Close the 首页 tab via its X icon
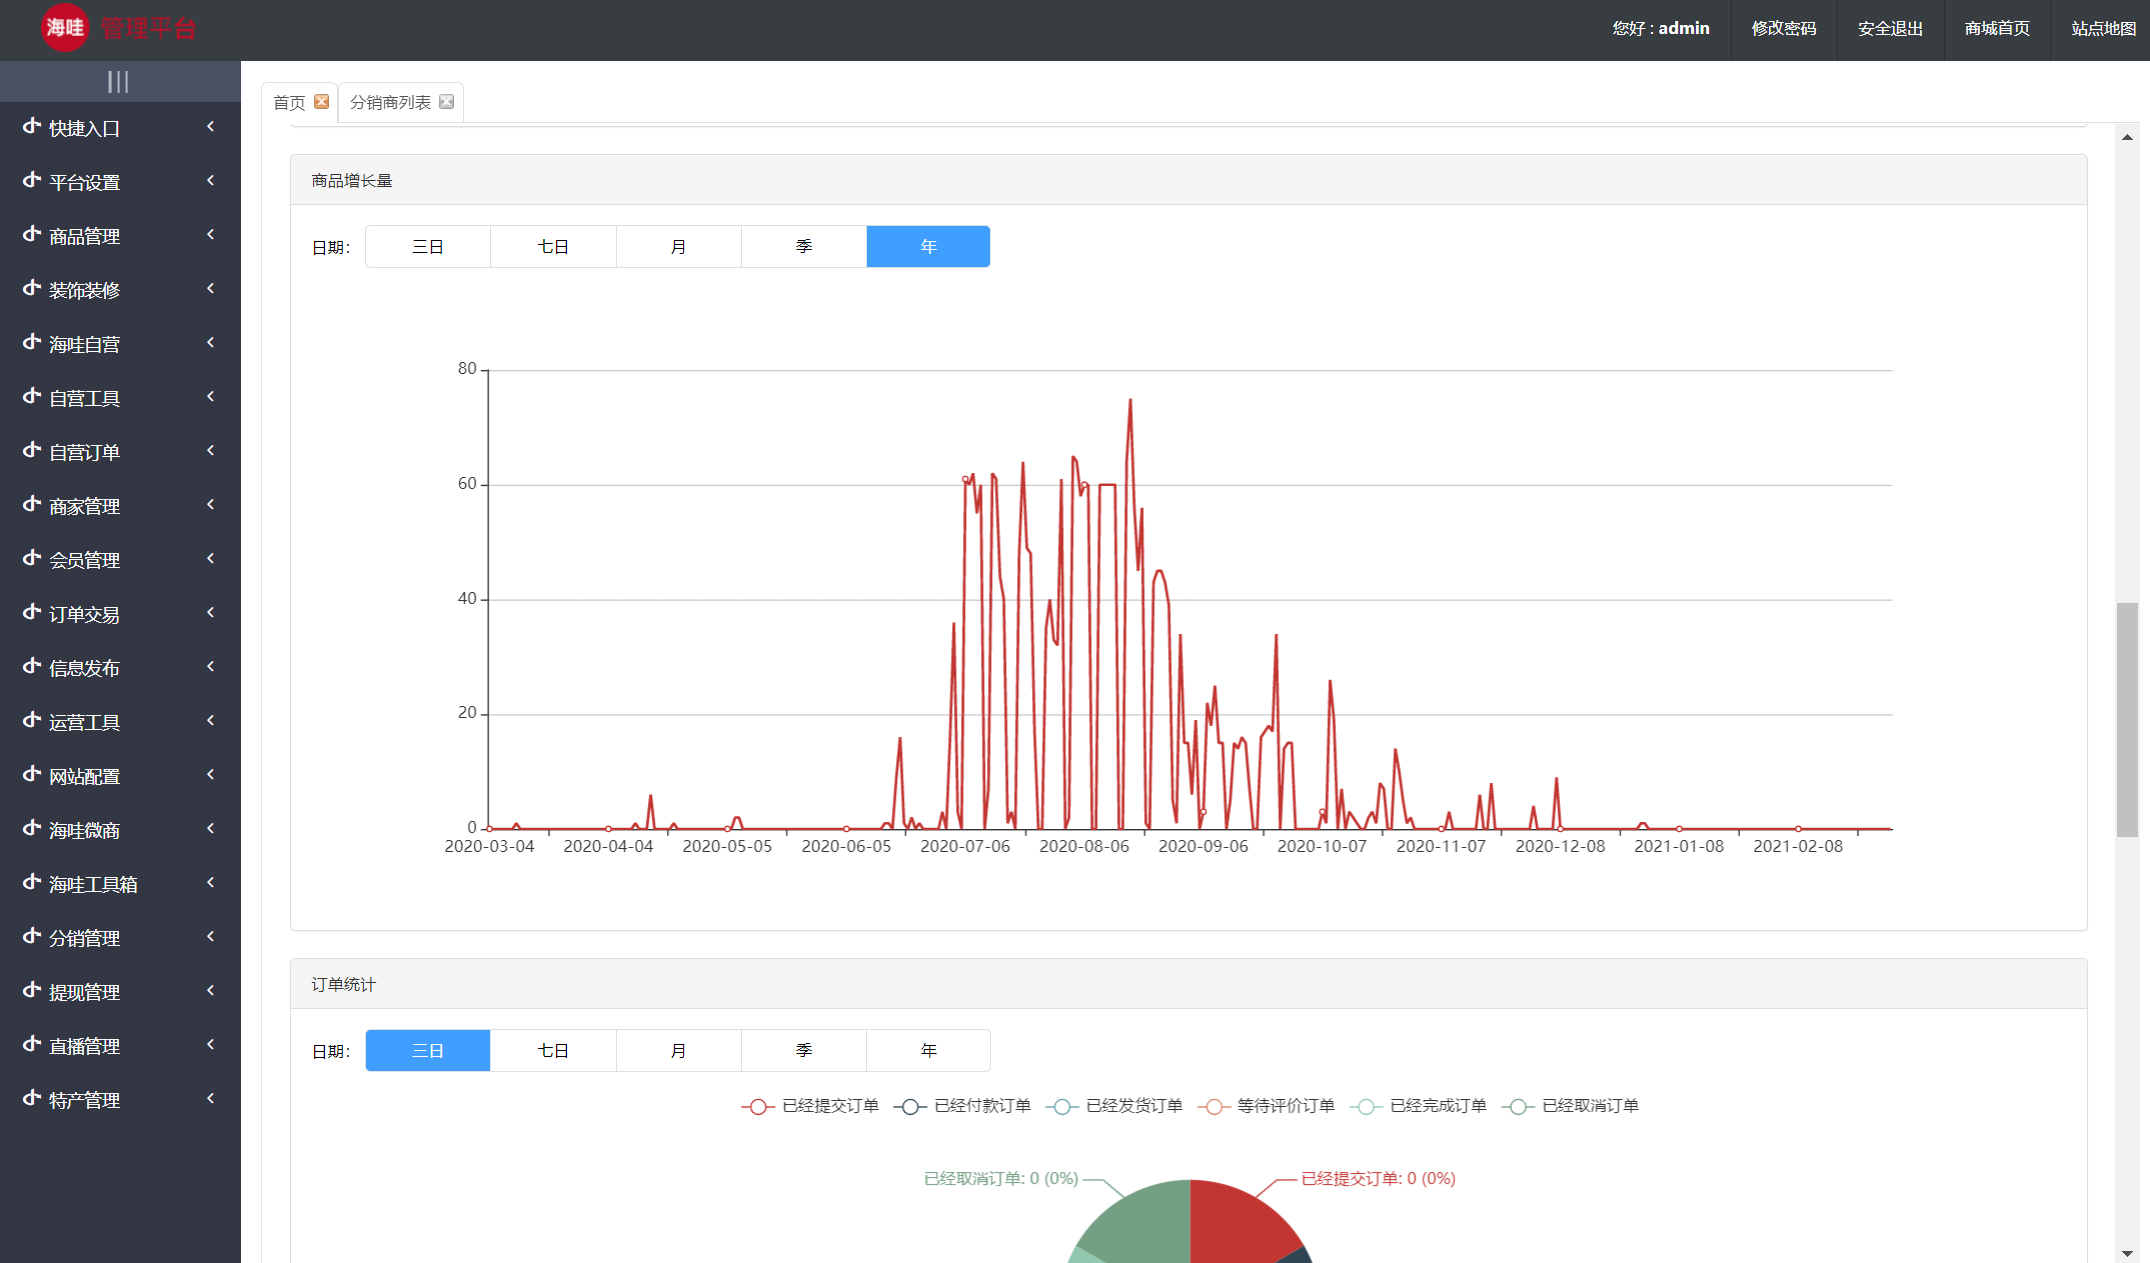The height and width of the screenshot is (1263, 2150). 321,102
